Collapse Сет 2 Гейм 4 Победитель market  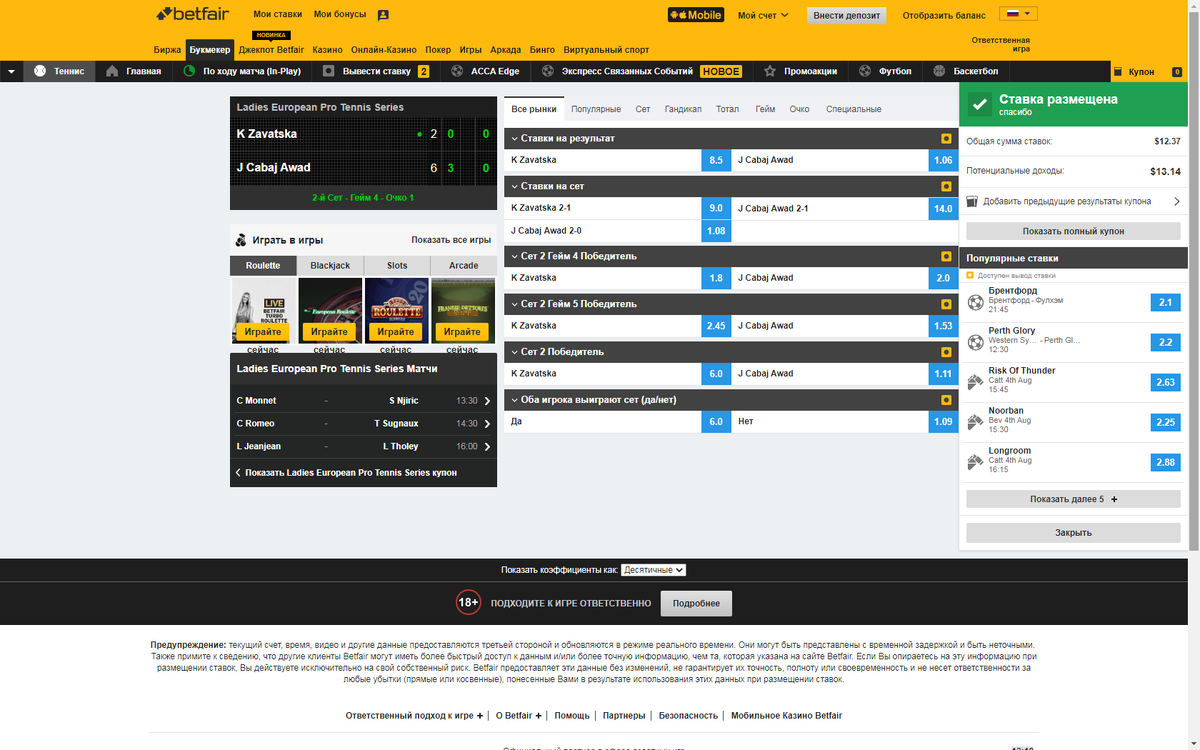514,256
